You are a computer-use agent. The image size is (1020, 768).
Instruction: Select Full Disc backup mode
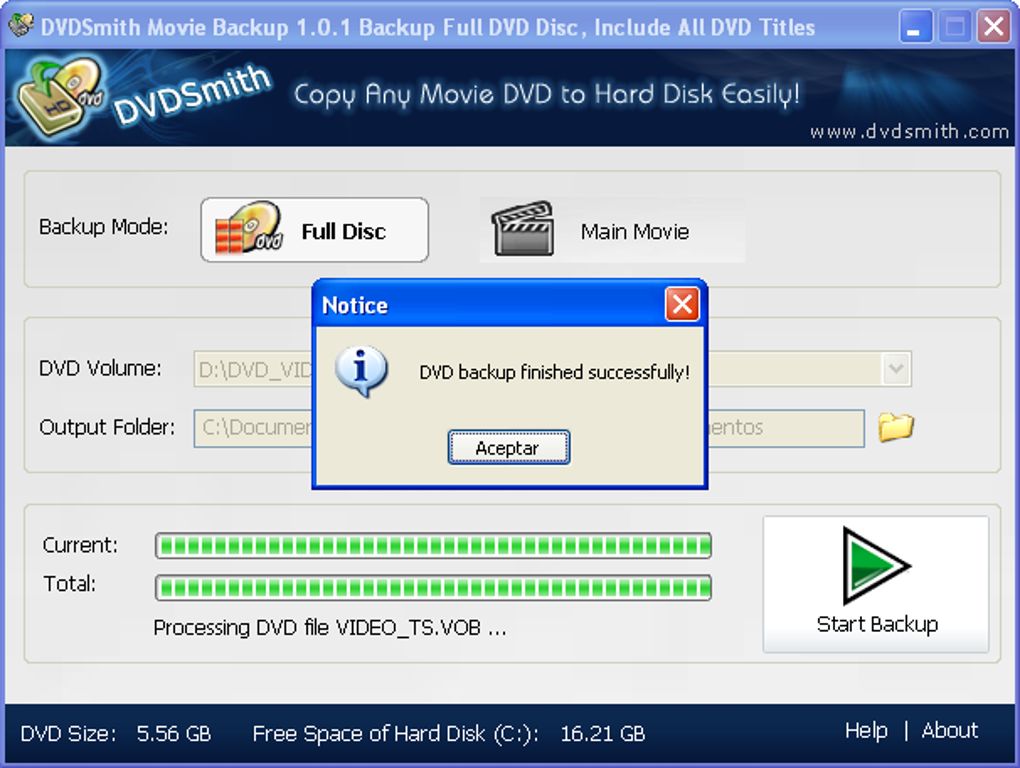click(x=314, y=230)
